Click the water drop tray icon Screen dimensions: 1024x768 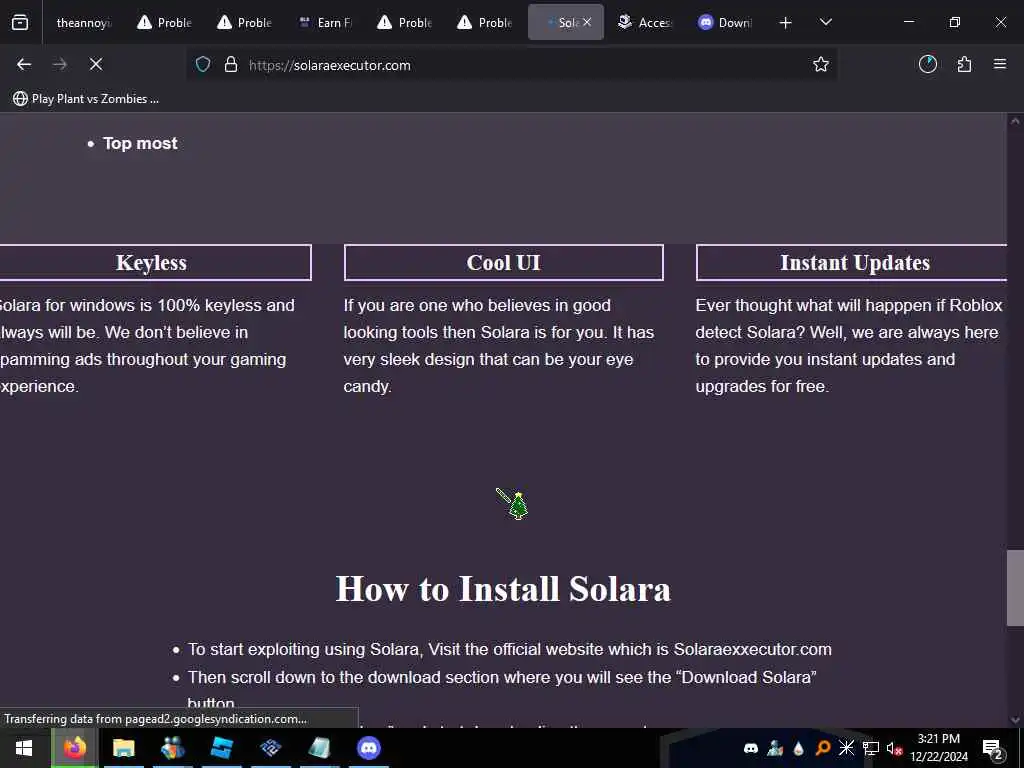(x=798, y=748)
